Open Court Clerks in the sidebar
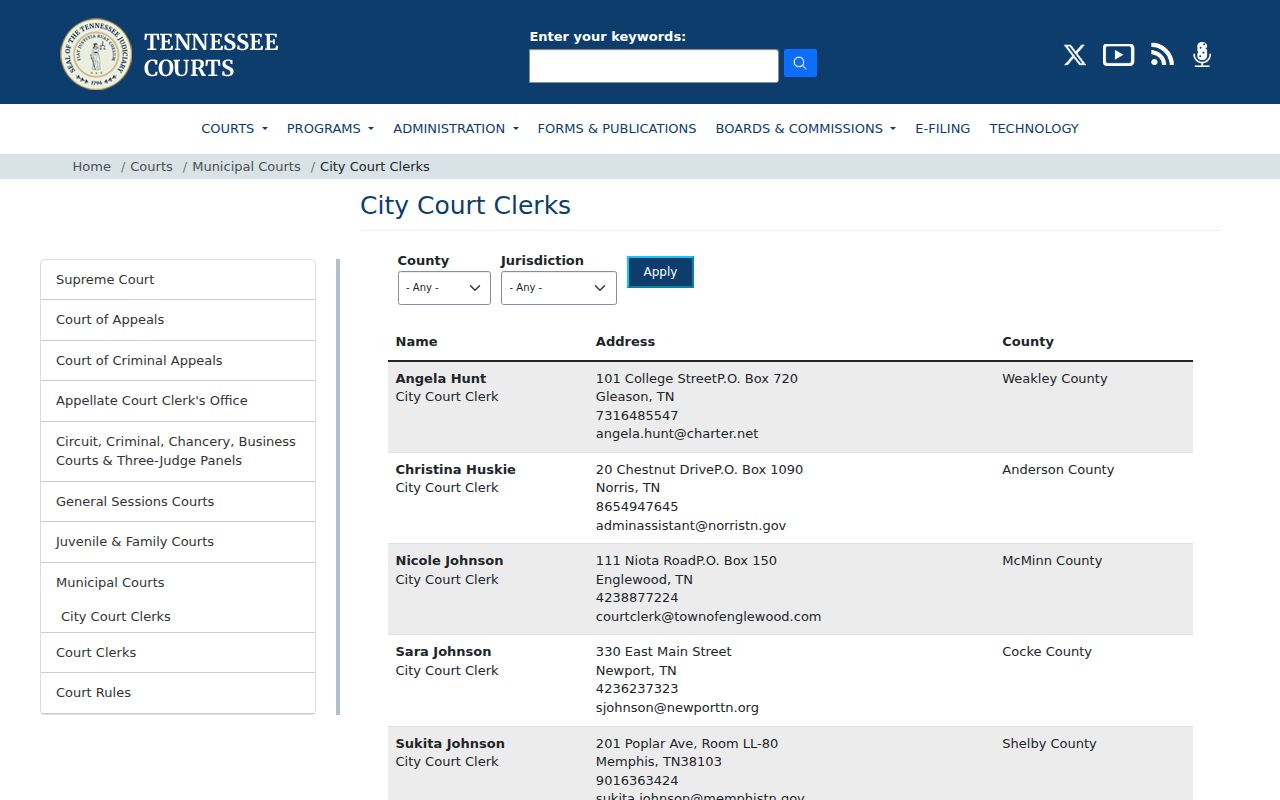The height and width of the screenshot is (800, 1280). click(178, 653)
